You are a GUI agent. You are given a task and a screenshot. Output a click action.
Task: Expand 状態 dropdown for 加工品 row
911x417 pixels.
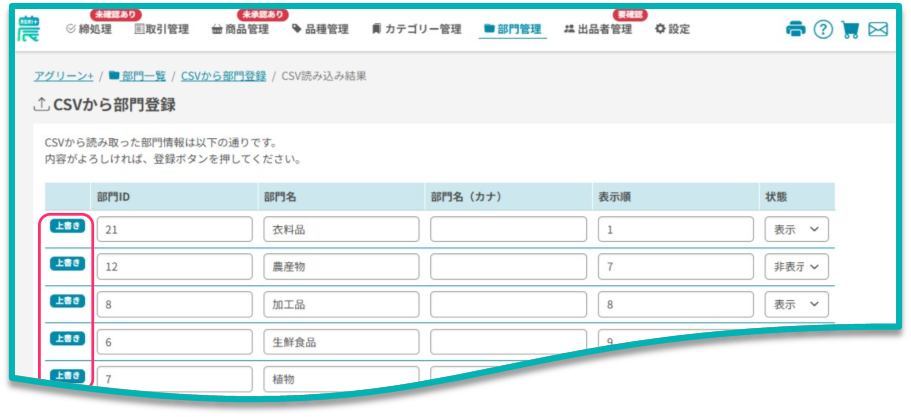click(796, 304)
